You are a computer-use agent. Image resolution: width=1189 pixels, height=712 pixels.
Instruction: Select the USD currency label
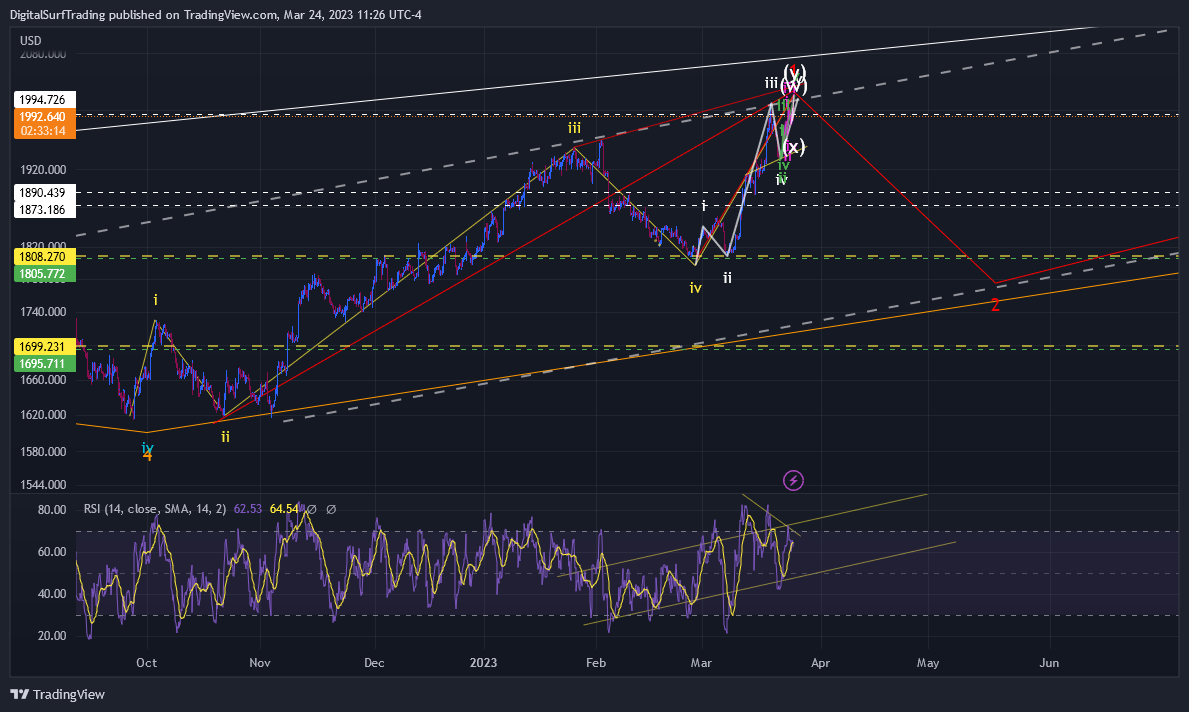(30, 40)
